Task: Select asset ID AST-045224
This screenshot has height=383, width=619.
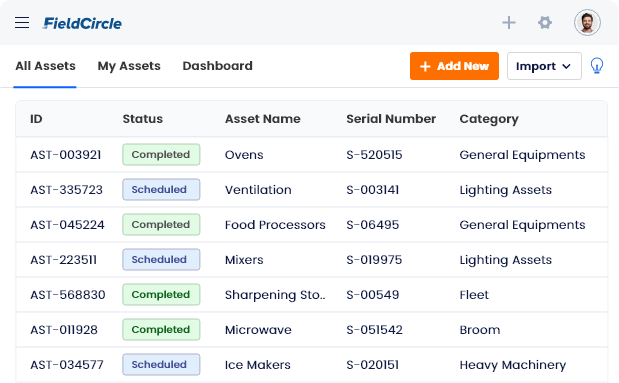Action: click(68, 225)
